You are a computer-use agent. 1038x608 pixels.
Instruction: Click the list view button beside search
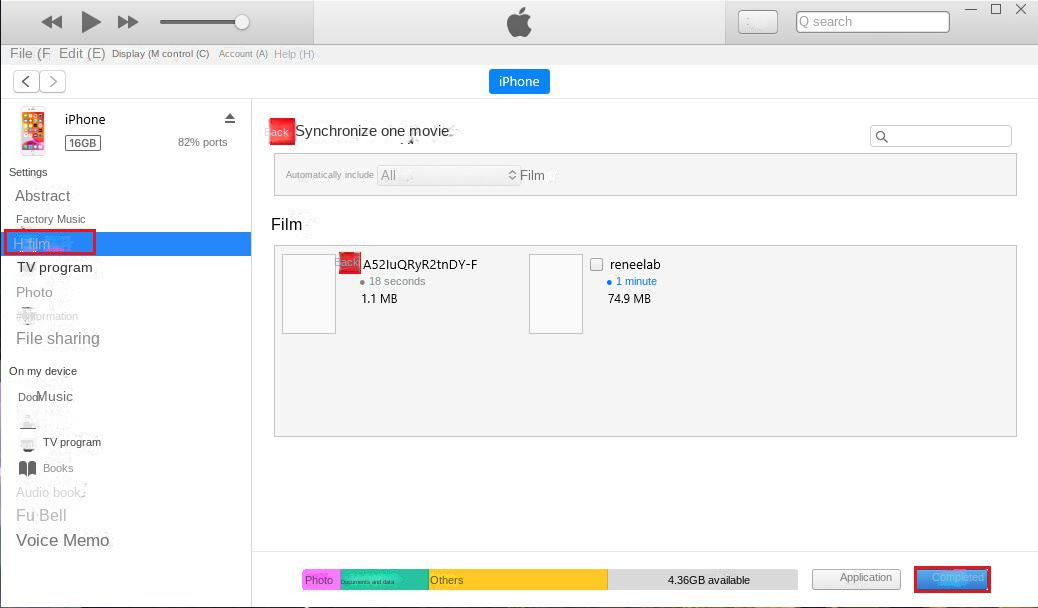click(x=757, y=22)
